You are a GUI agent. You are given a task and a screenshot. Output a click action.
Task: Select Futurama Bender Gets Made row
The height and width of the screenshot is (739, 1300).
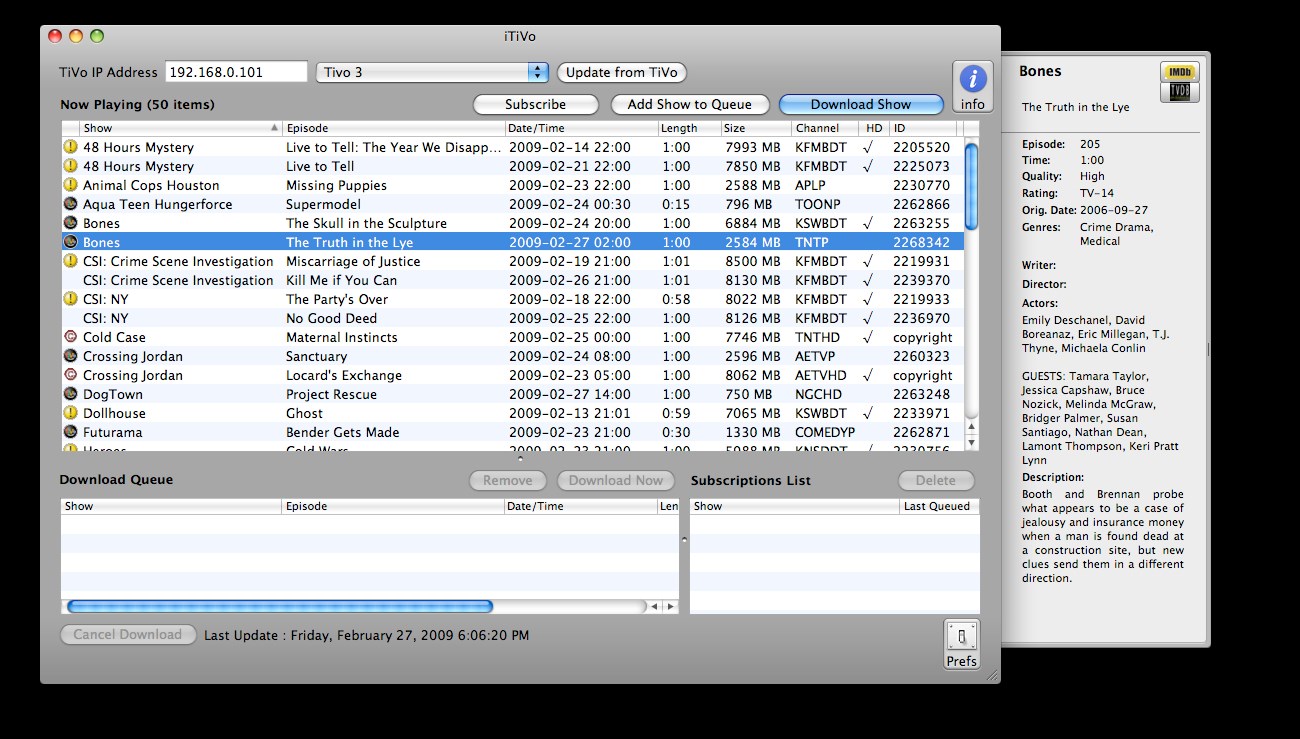coord(512,432)
